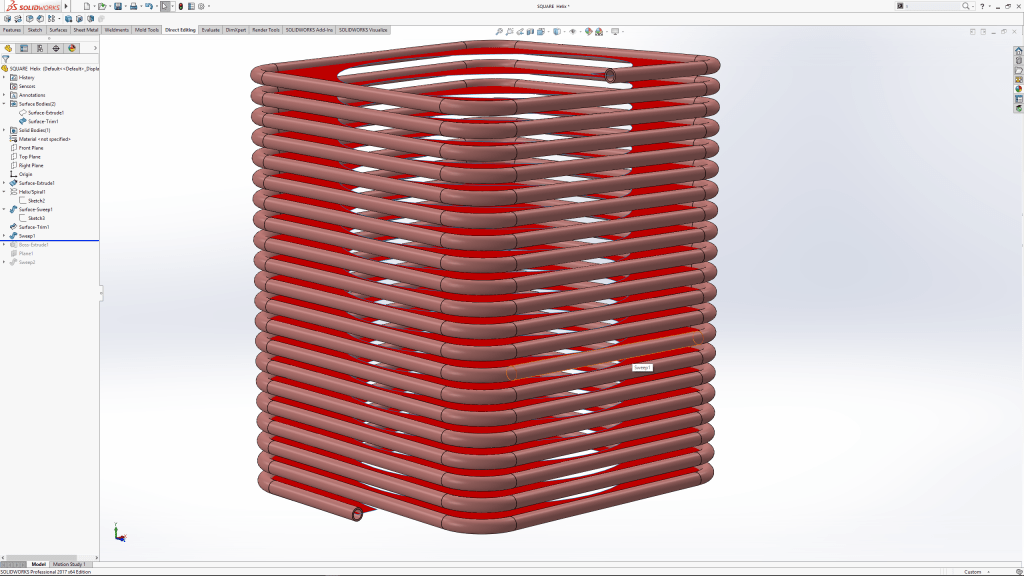Image resolution: width=1024 pixels, height=576 pixels.
Task: Toggle the Section View tool
Action: coord(530,31)
